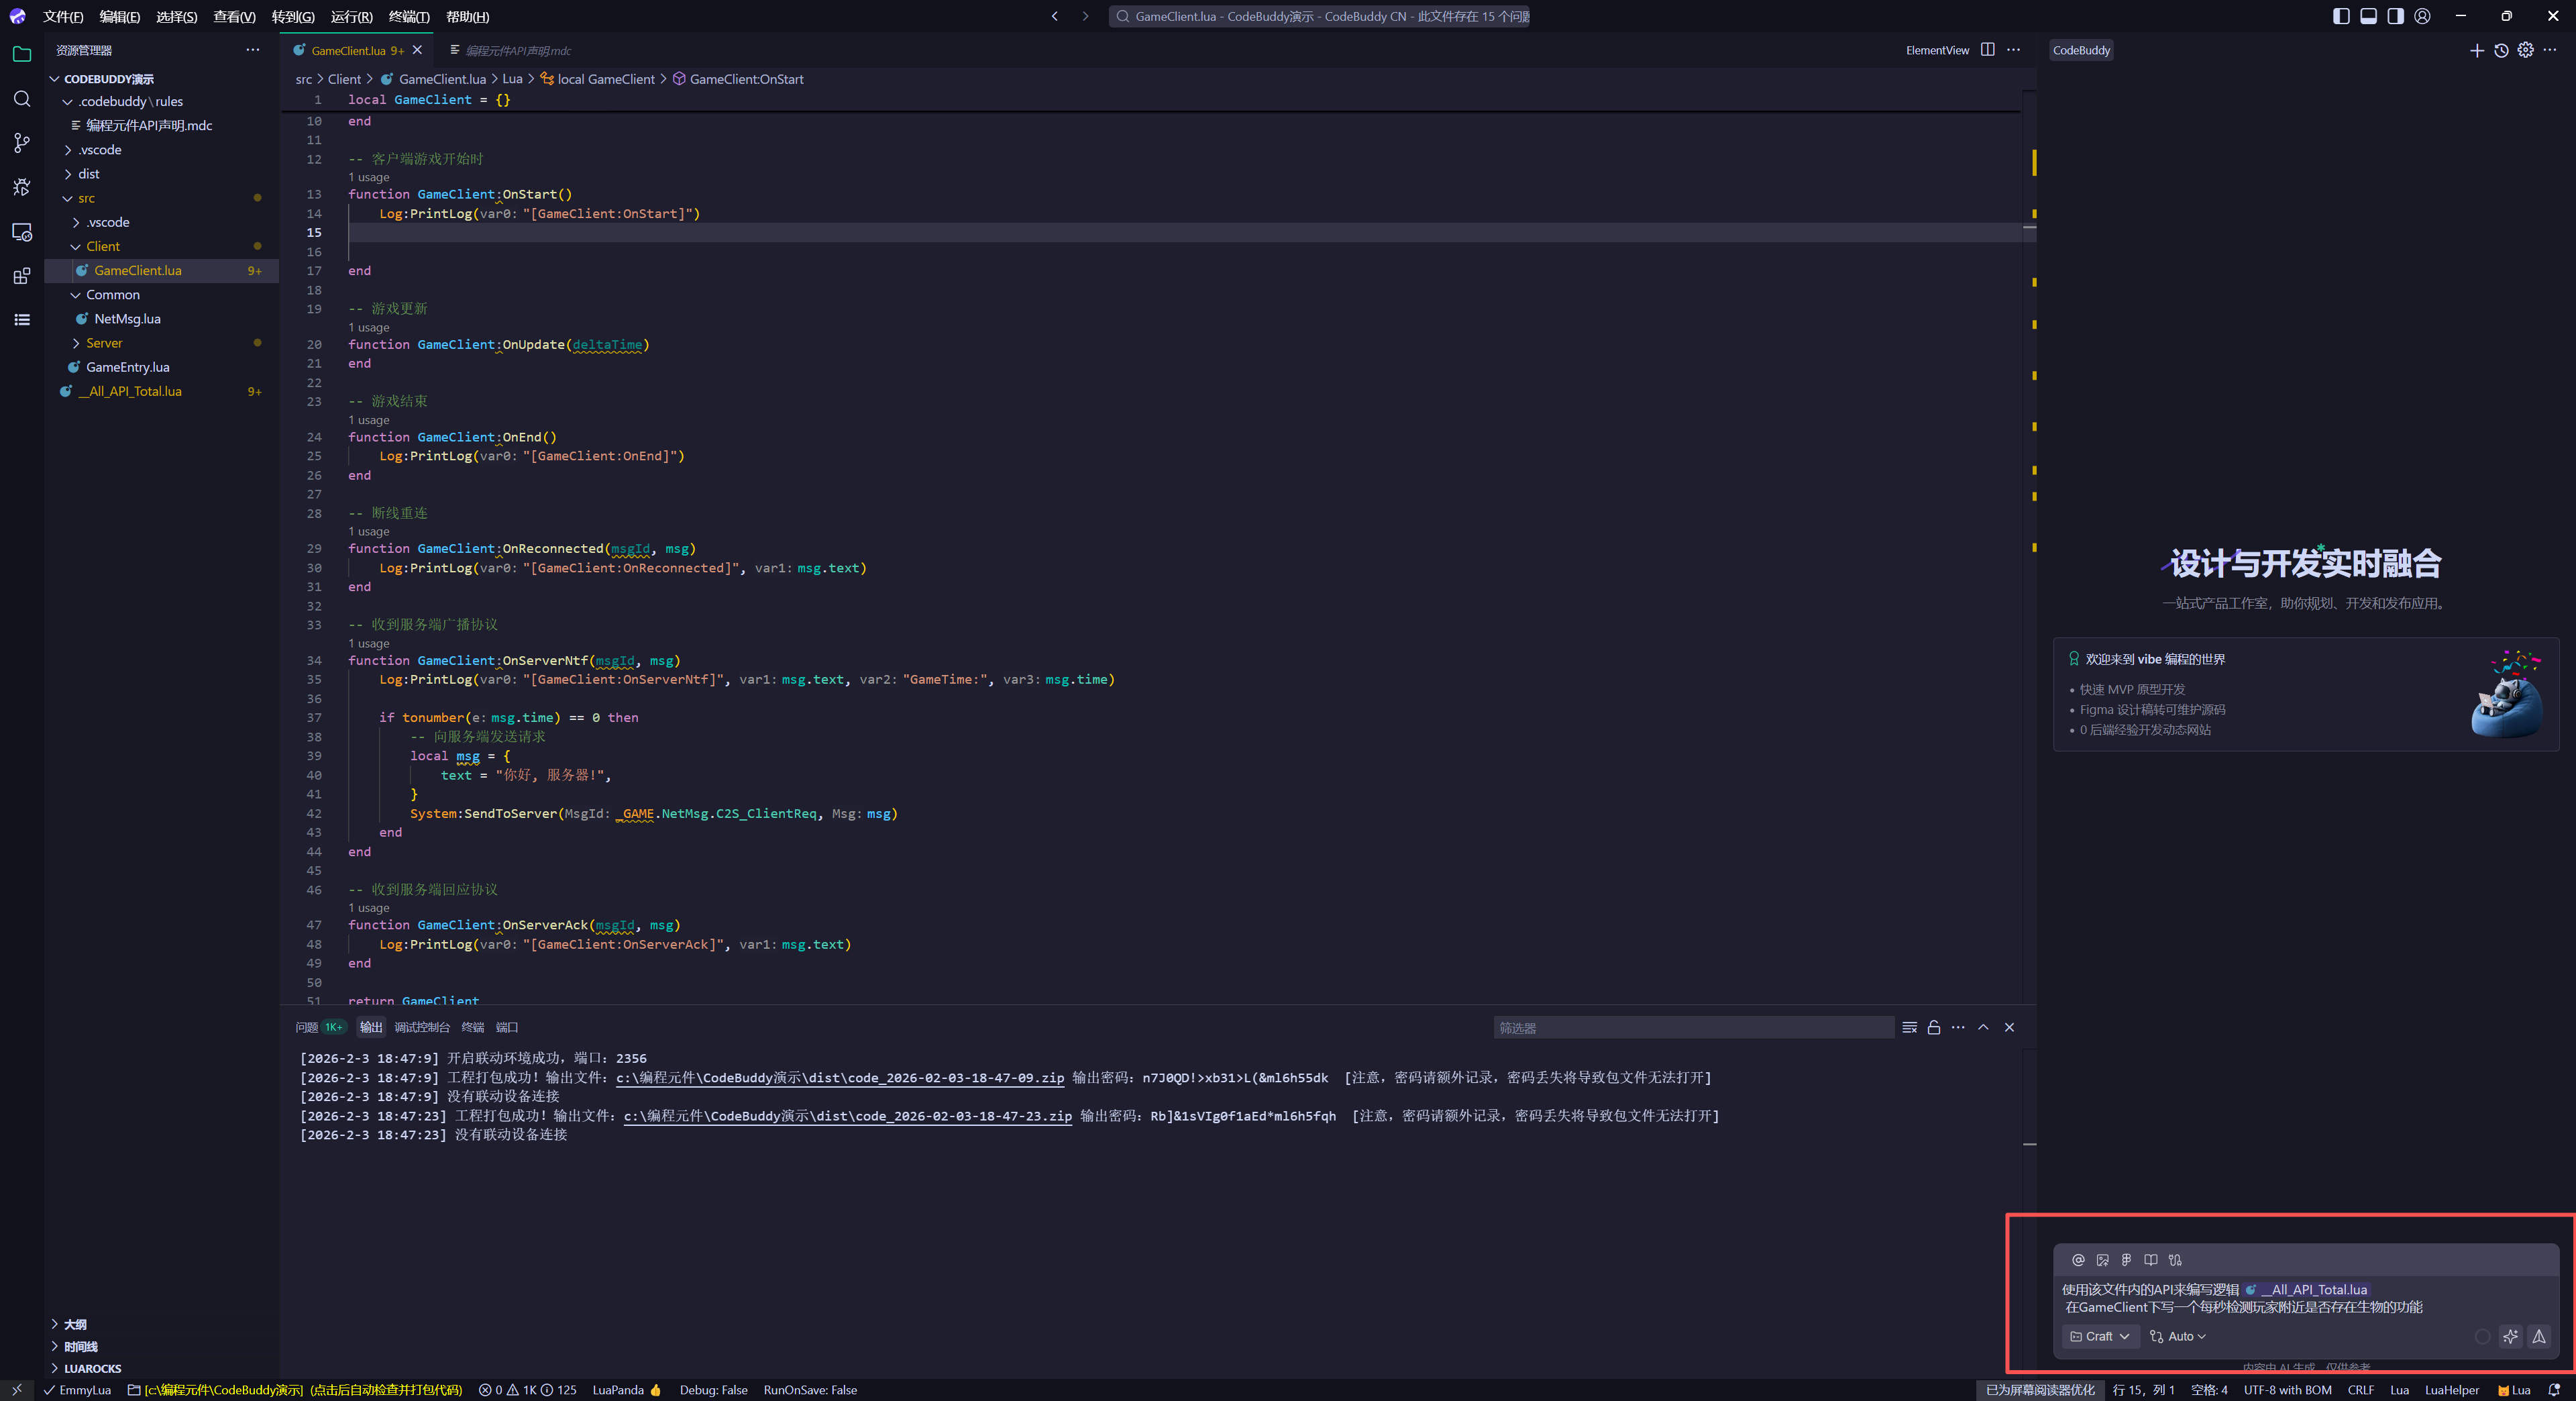The height and width of the screenshot is (1401, 2576).
Task: Click the book knowledge icon in chat
Action: point(2150,1260)
